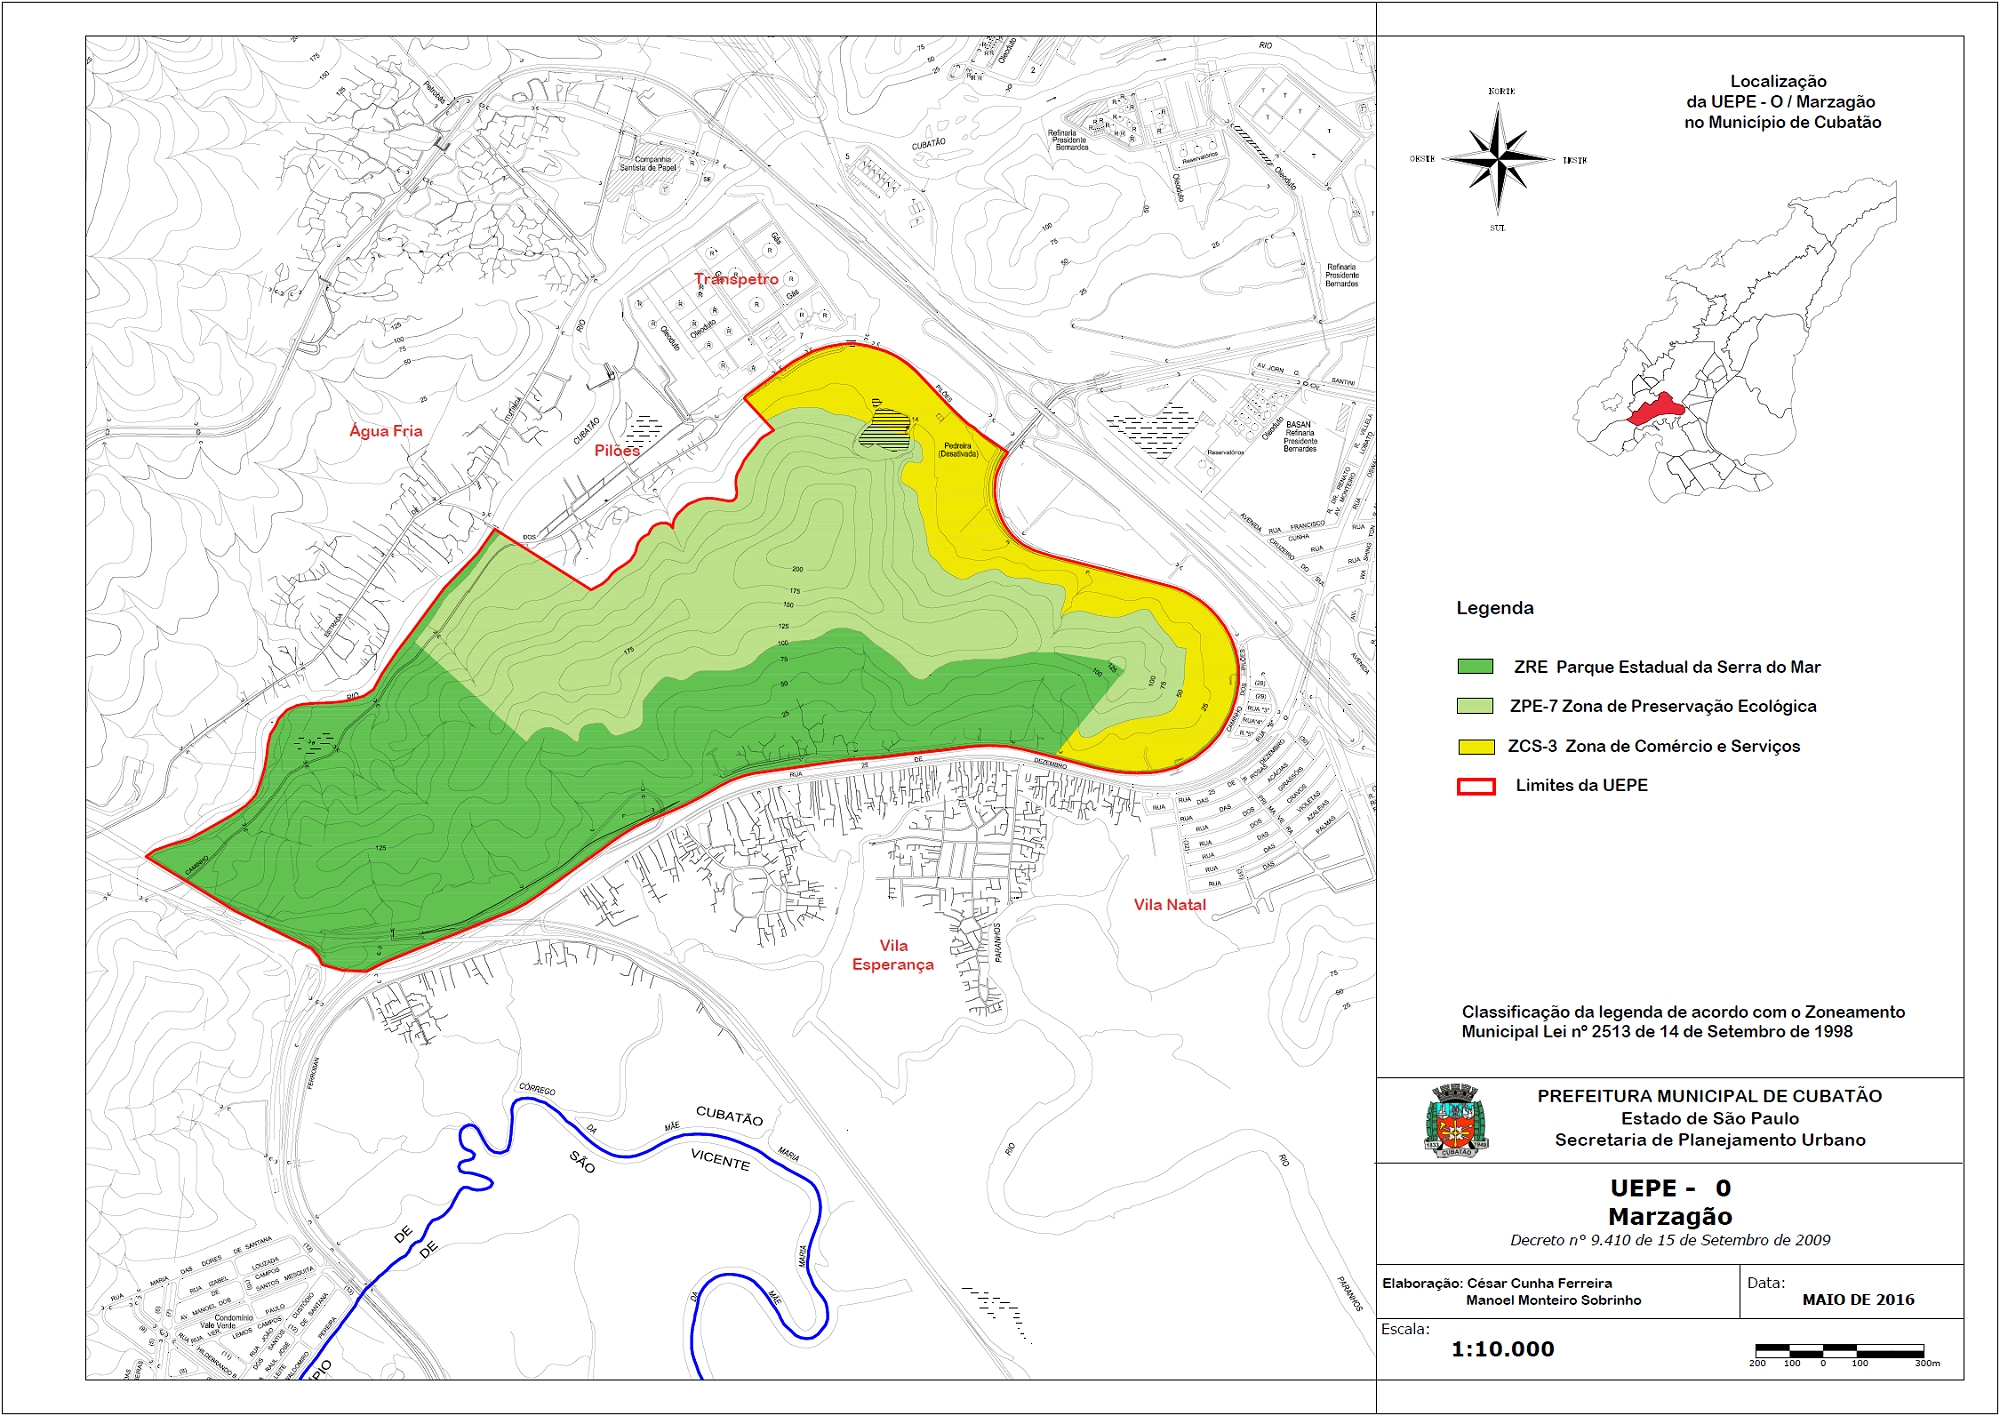The image size is (2000, 1416).
Task: Click the red Limites da UEPE legend box
Action: click(x=1475, y=786)
